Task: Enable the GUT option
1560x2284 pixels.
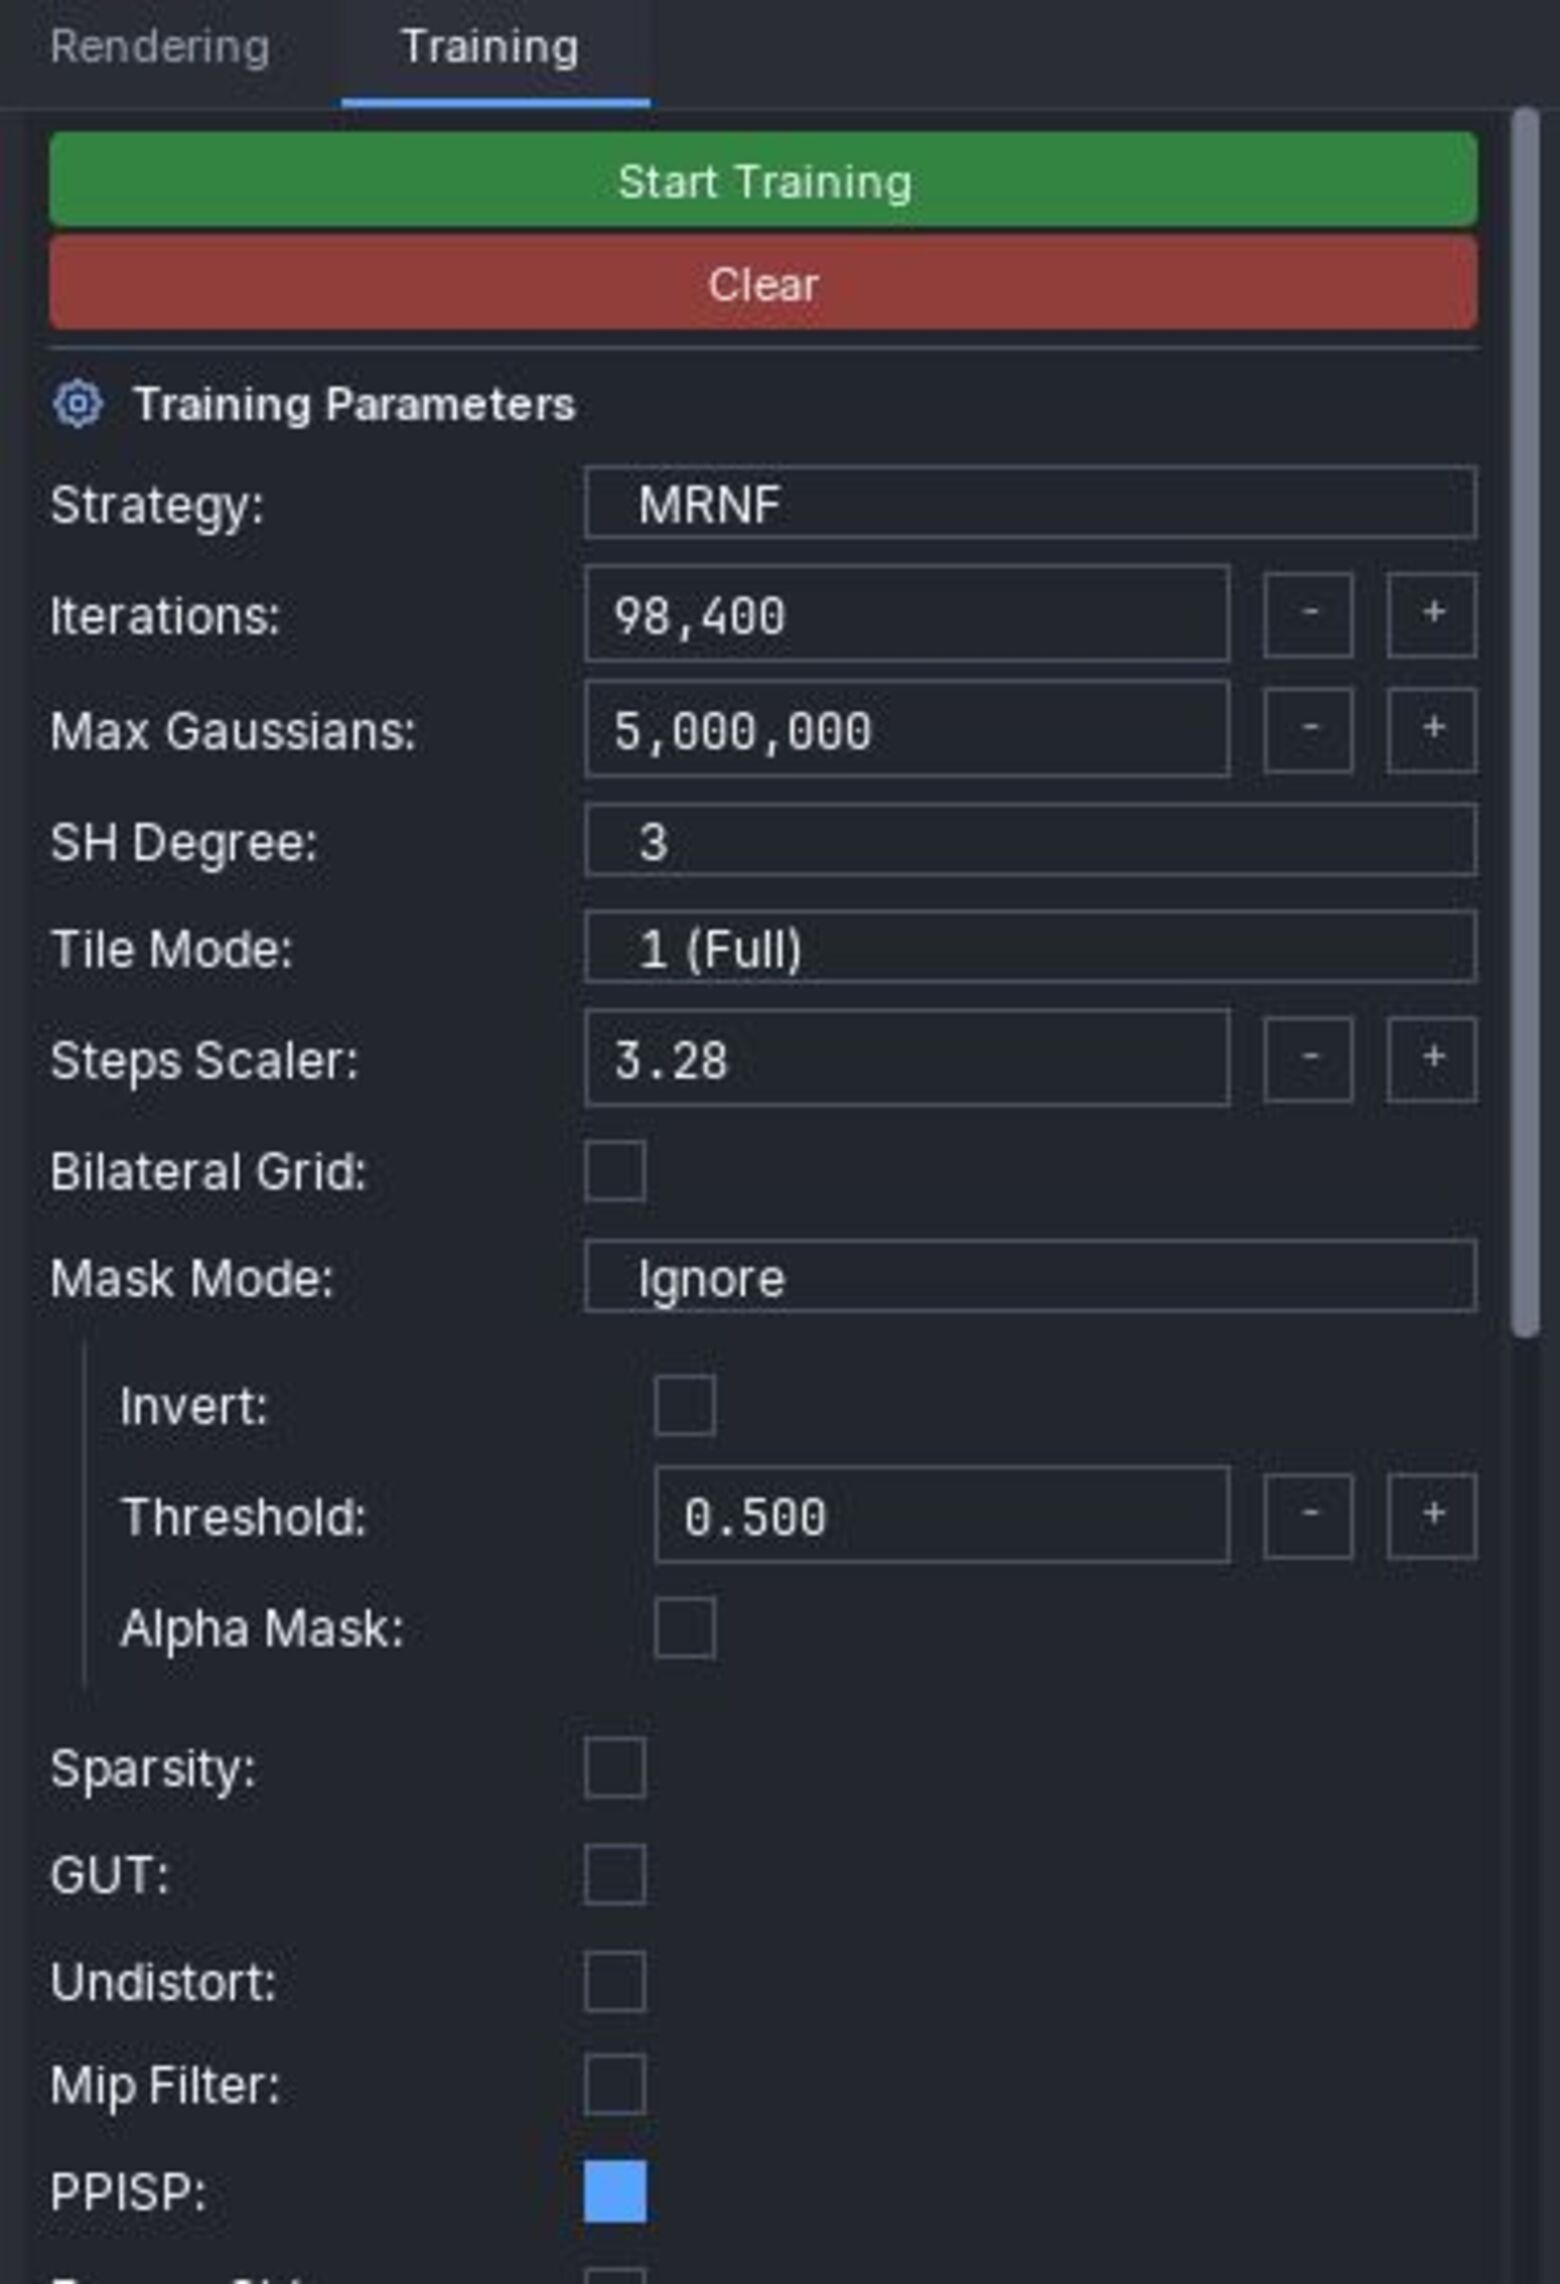Action: 614,1874
